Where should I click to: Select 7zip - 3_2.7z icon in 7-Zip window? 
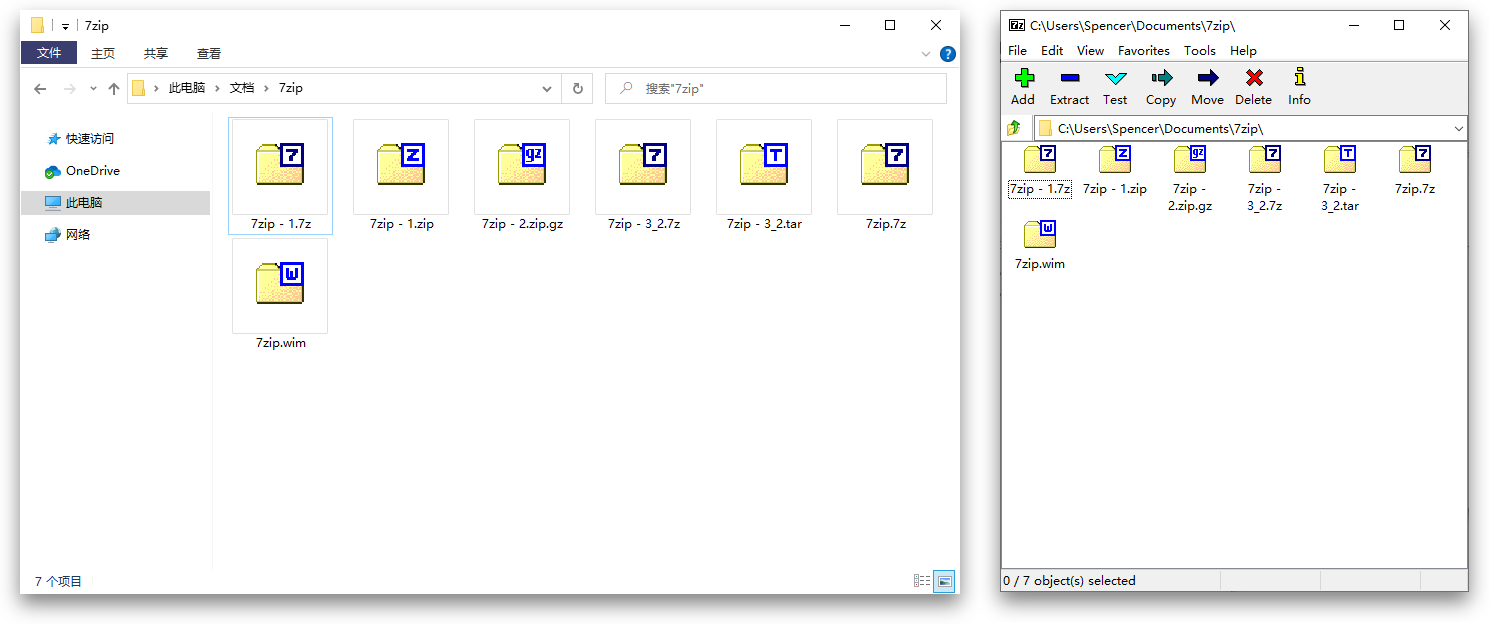pyautogui.click(x=1265, y=159)
